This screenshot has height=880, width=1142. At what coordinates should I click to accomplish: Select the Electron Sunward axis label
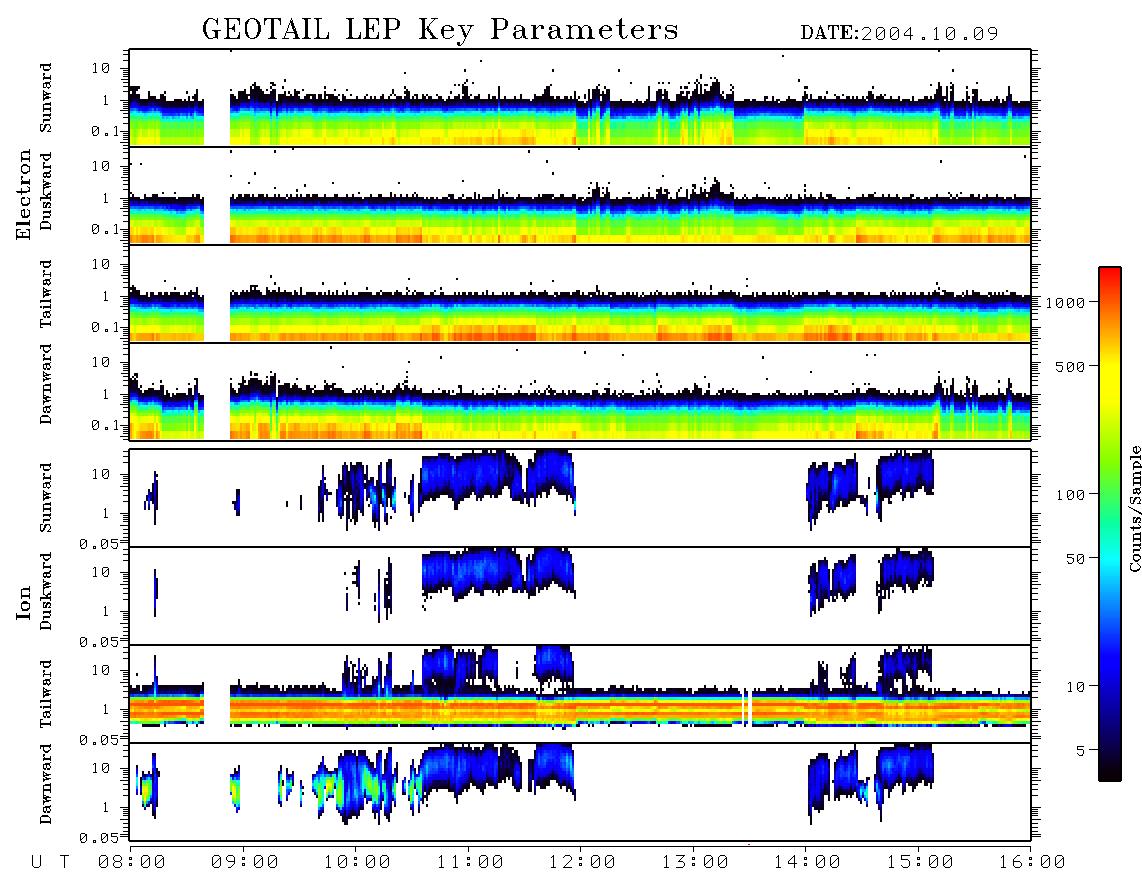coord(46,98)
